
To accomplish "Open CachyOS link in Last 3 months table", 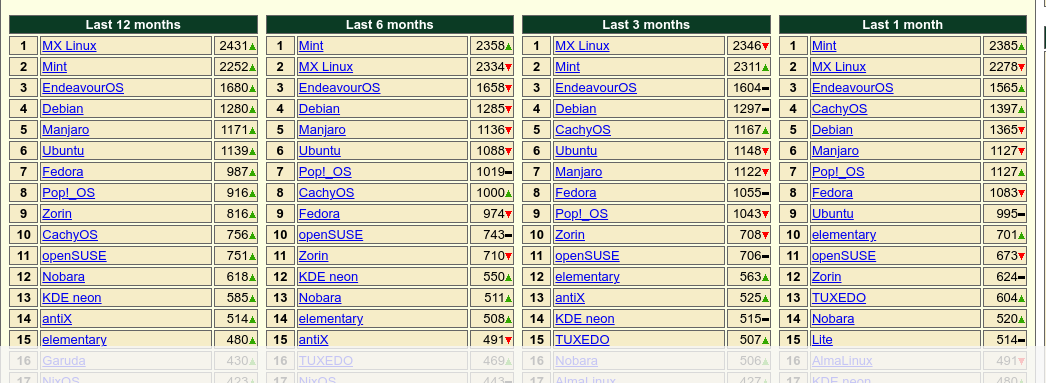I will (583, 130).
